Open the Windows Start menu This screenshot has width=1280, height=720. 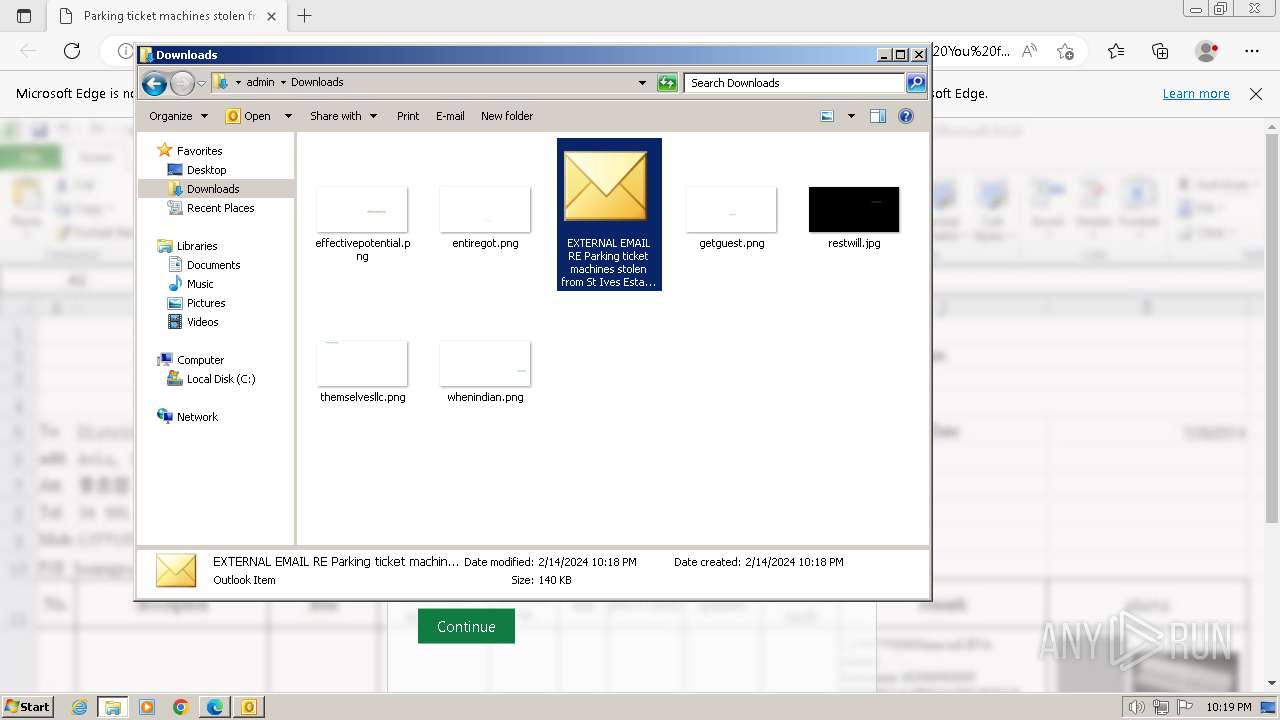[x=27, y=707]
